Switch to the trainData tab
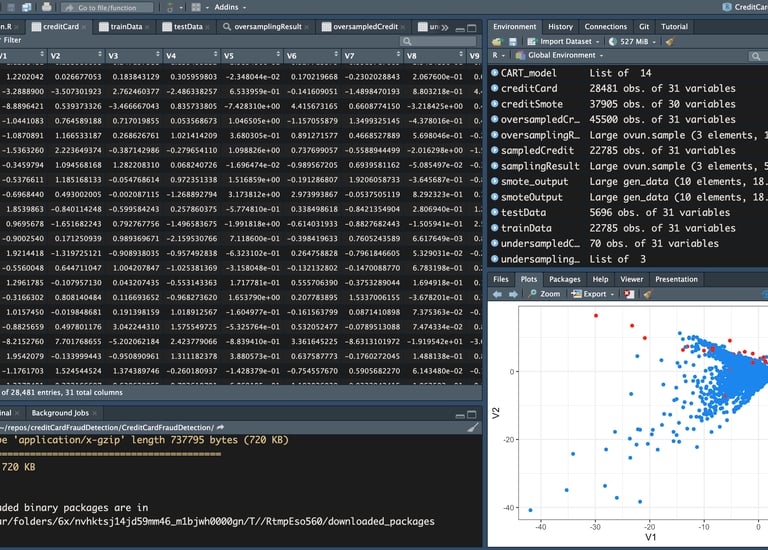 click(x=125, y=26)
